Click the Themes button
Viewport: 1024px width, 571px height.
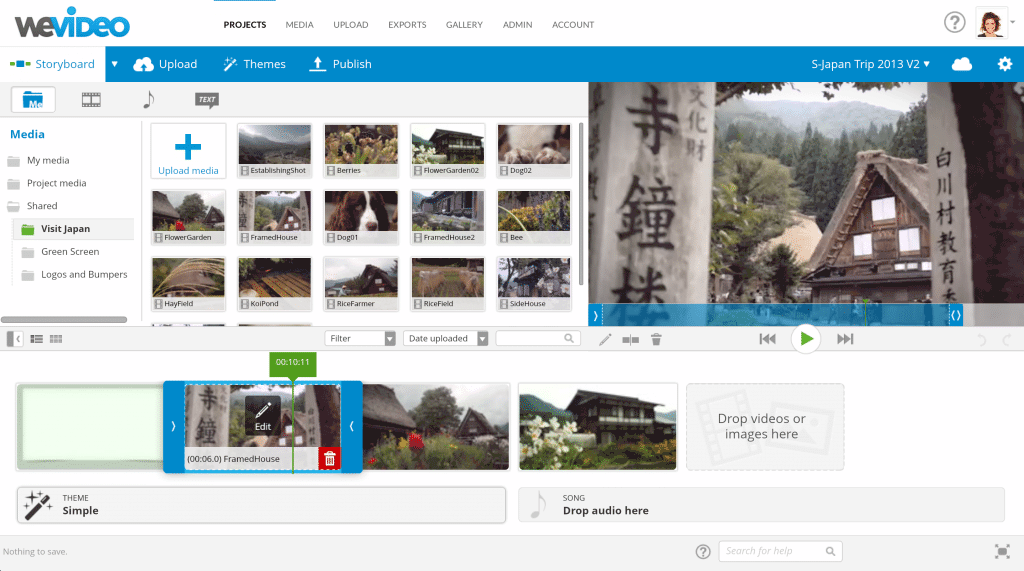click(x=254, y=64)
